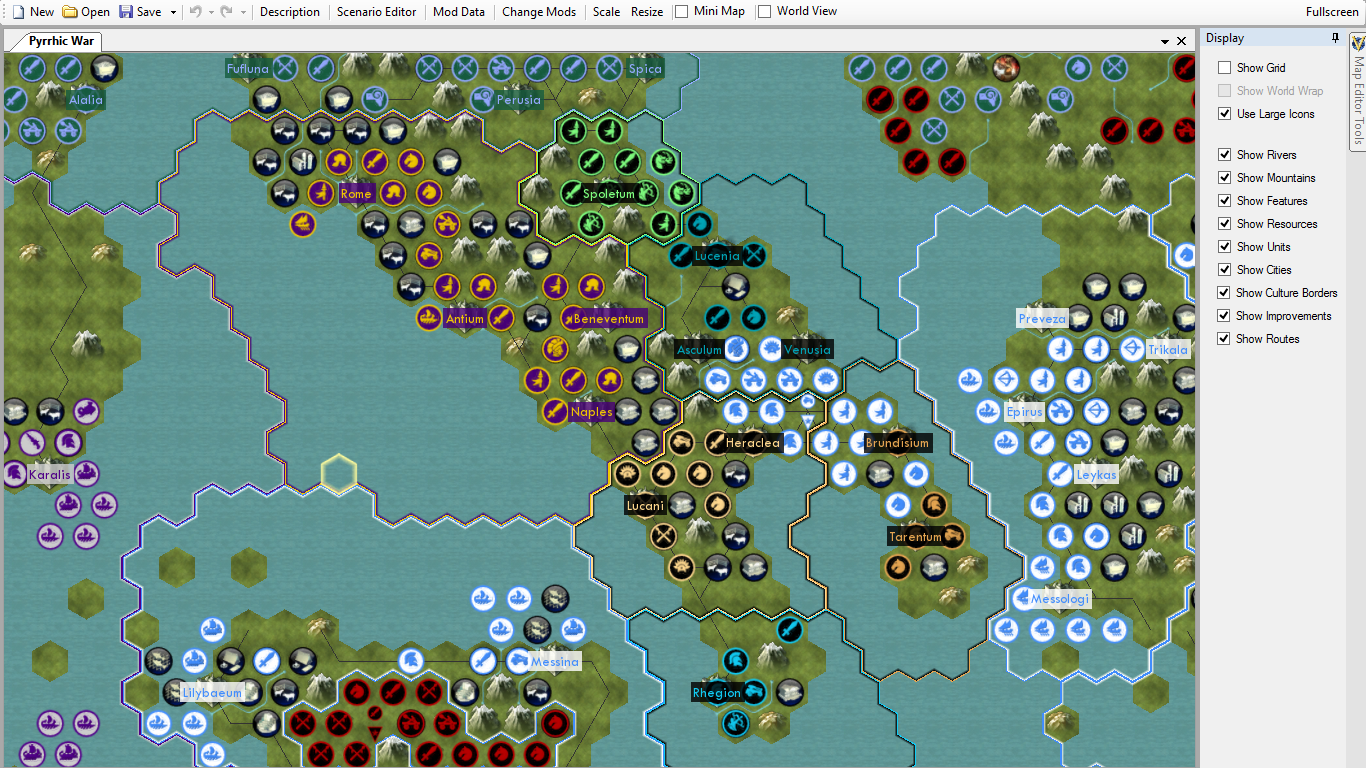Select the unit icon right of Rhegion

pyautogui.click(x=753, y=691)
